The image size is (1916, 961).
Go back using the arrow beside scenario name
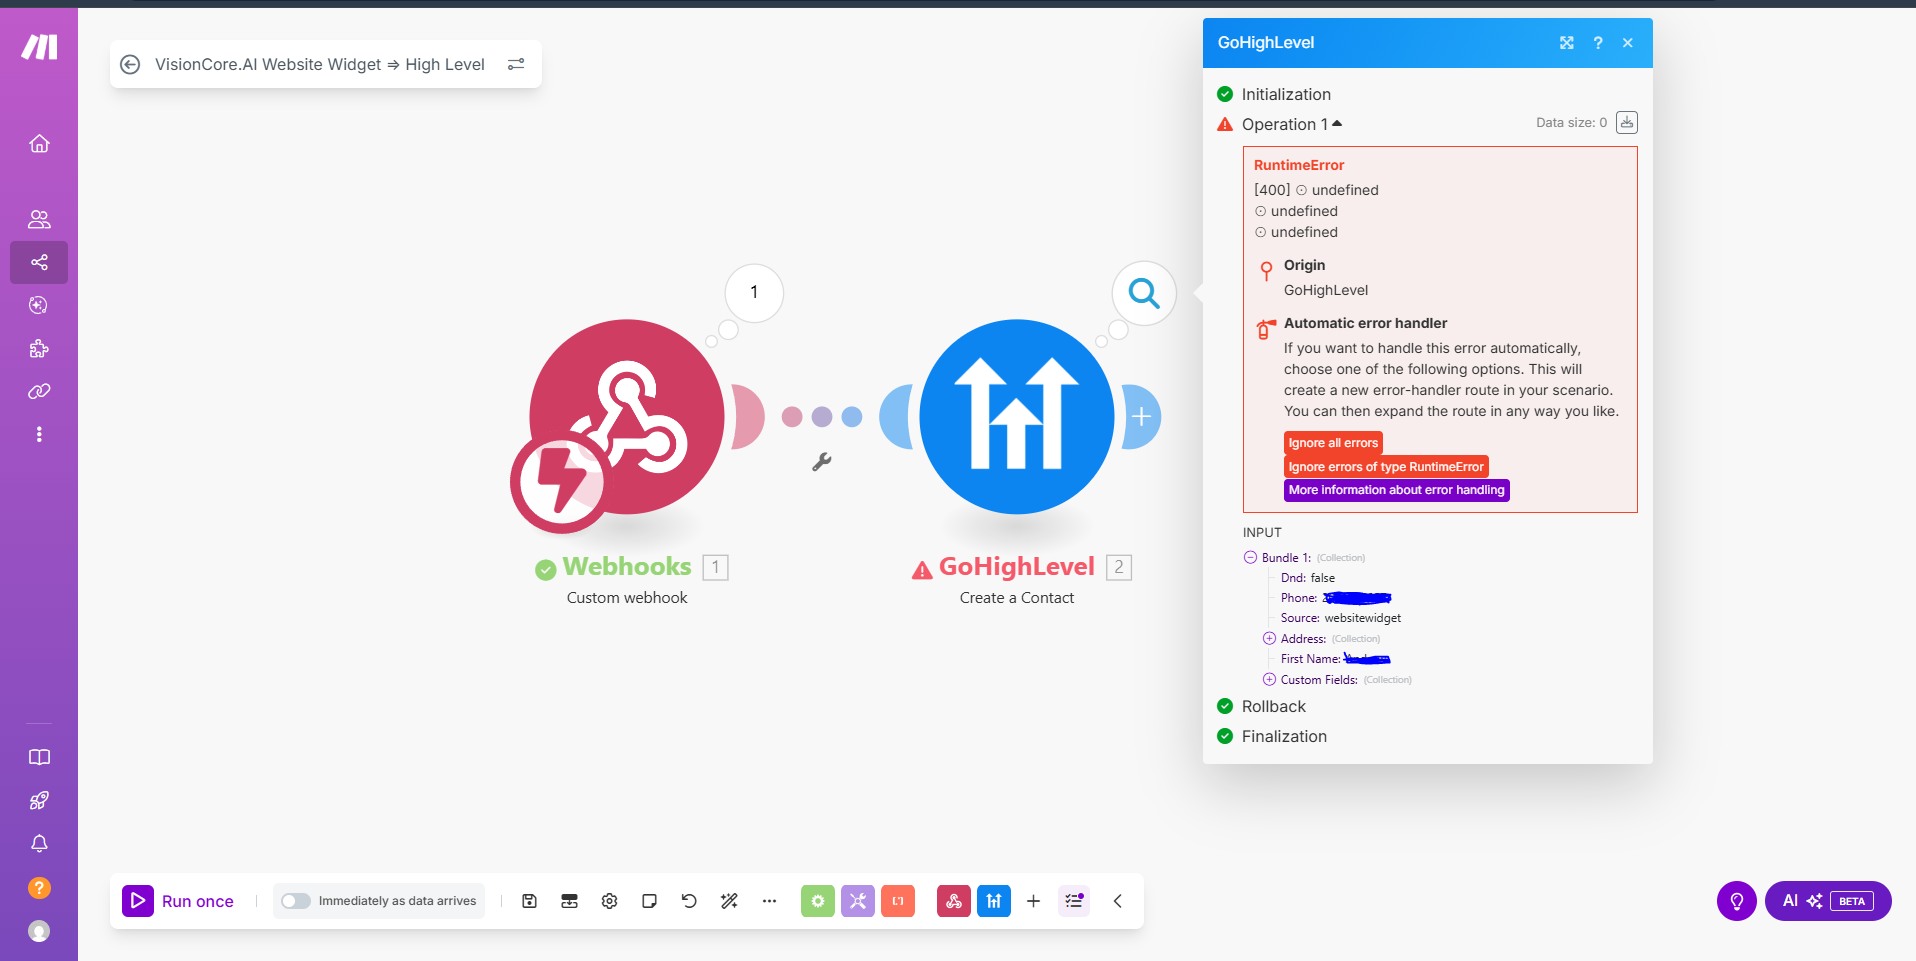click(130, 64)
